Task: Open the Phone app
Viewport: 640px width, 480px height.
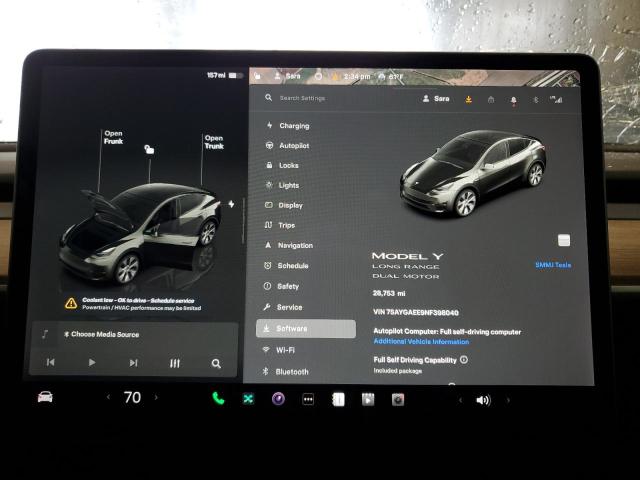Action: (x=218, y=398)
